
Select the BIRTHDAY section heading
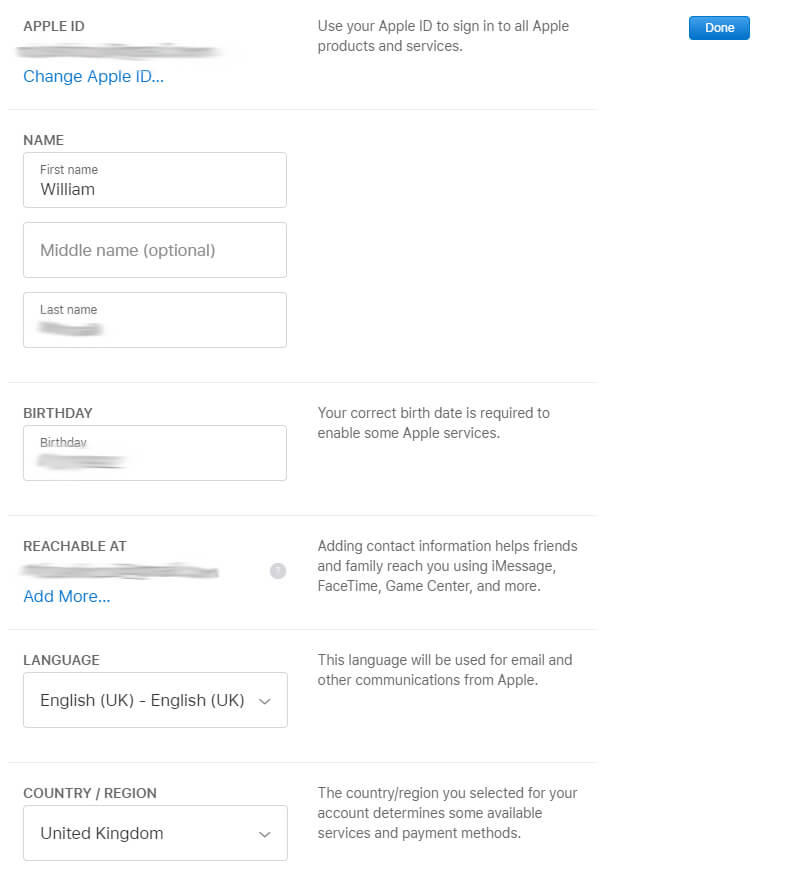point(57,413)
